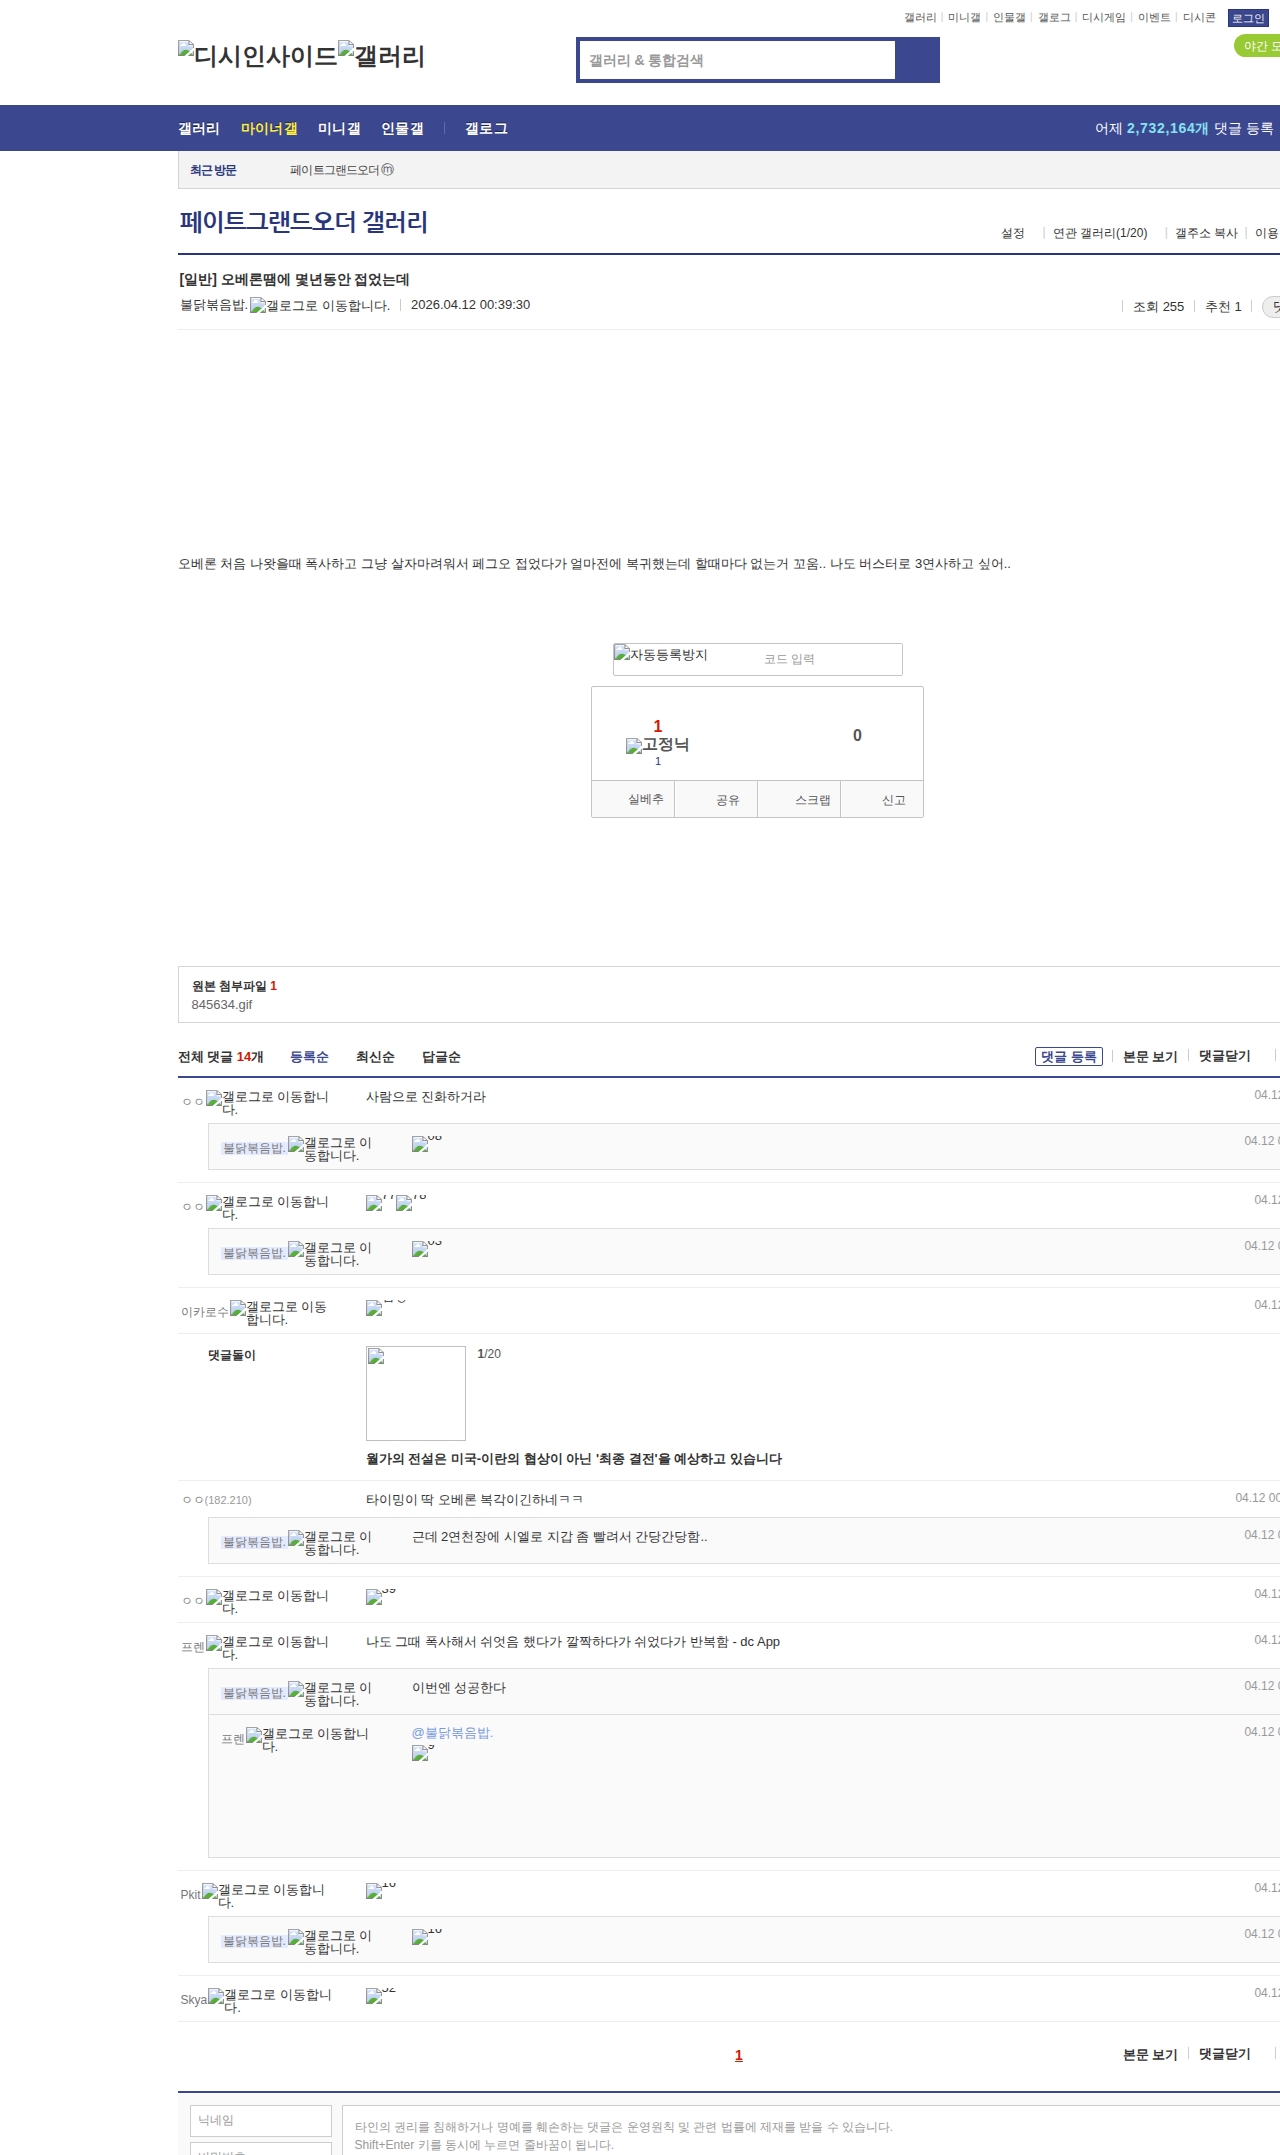Click the gallog icon beside 이카로수
Viewport: 1280px width, 2155px height.
click(279, 1312)
